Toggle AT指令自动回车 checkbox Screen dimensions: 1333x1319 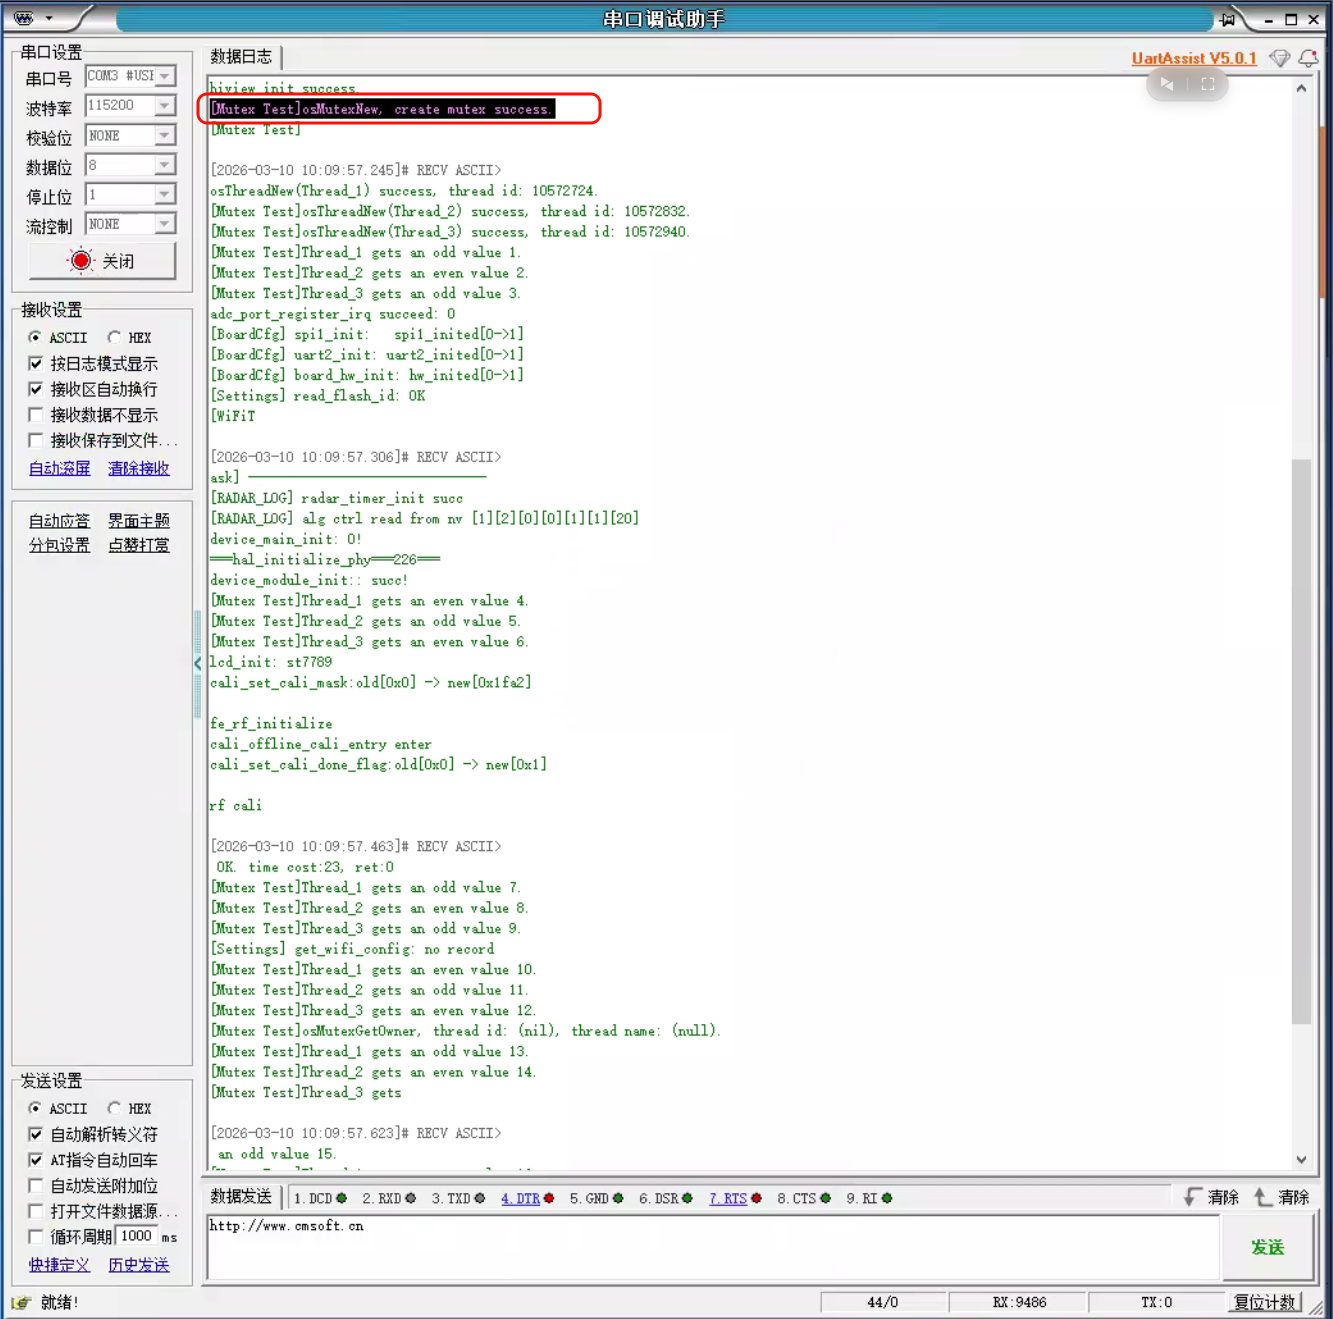(36, 1160)
